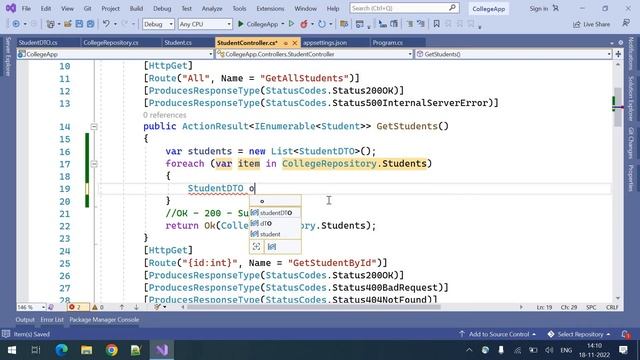This screenshot has height=360, width=640.
Task: Open the Output panel tab
Action: tap(25, 320)
